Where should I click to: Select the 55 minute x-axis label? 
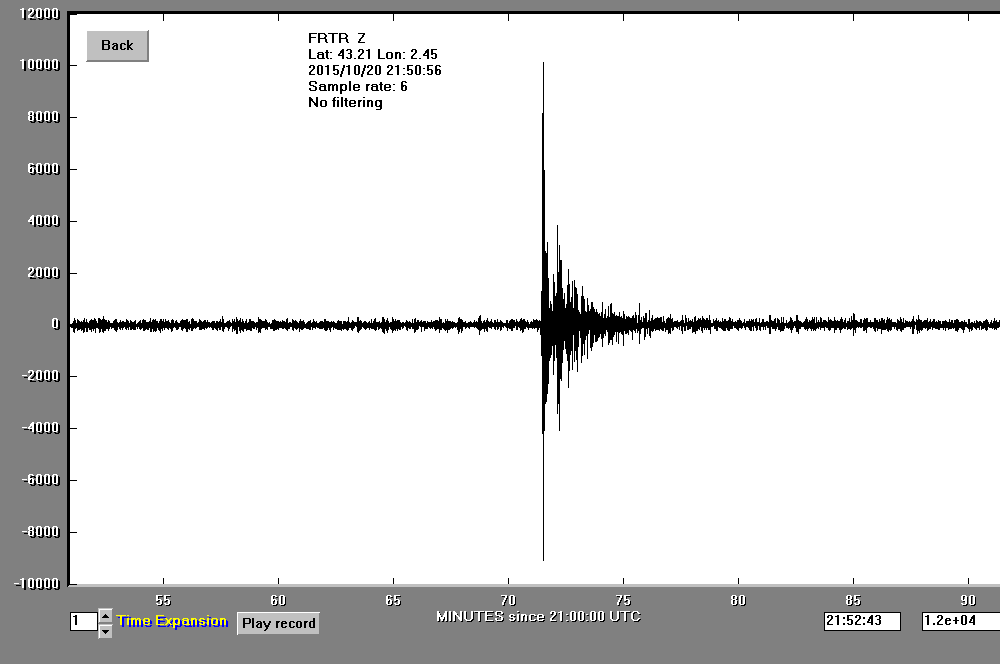[x=163, y=600]
